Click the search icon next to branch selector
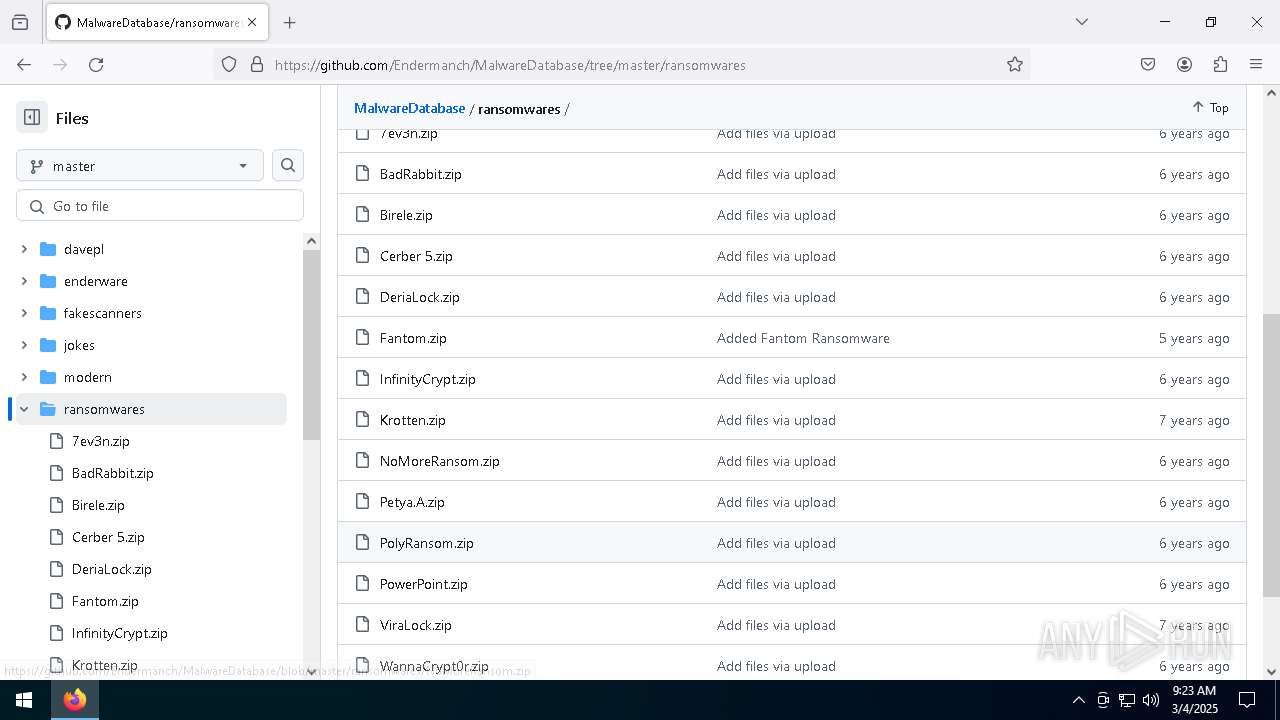Image resolution: width=1280 pixels, height=720 pixels. [288, 166]
